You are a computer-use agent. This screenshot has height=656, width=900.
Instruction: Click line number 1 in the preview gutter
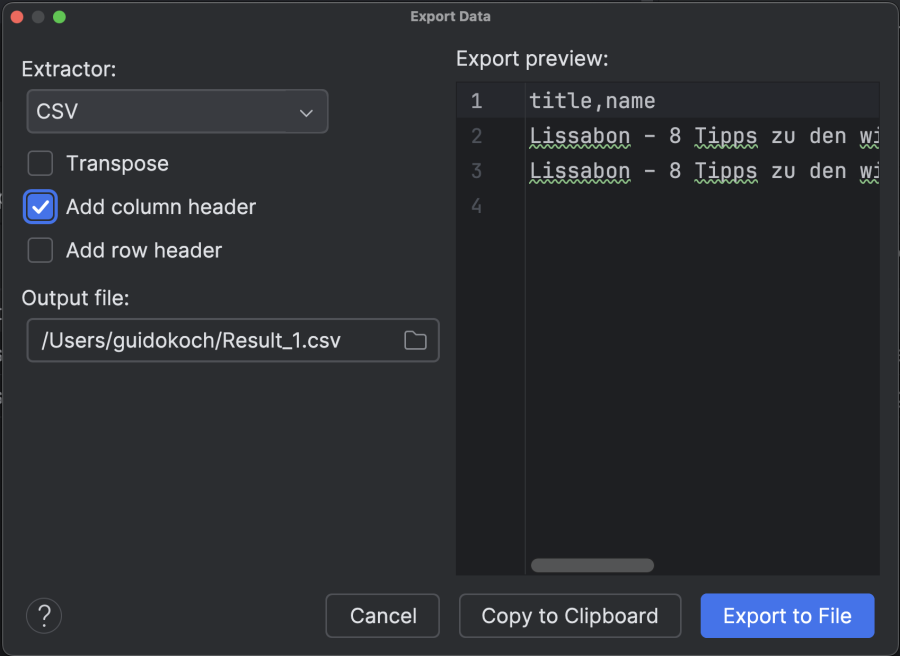click(x=476, y=100)
